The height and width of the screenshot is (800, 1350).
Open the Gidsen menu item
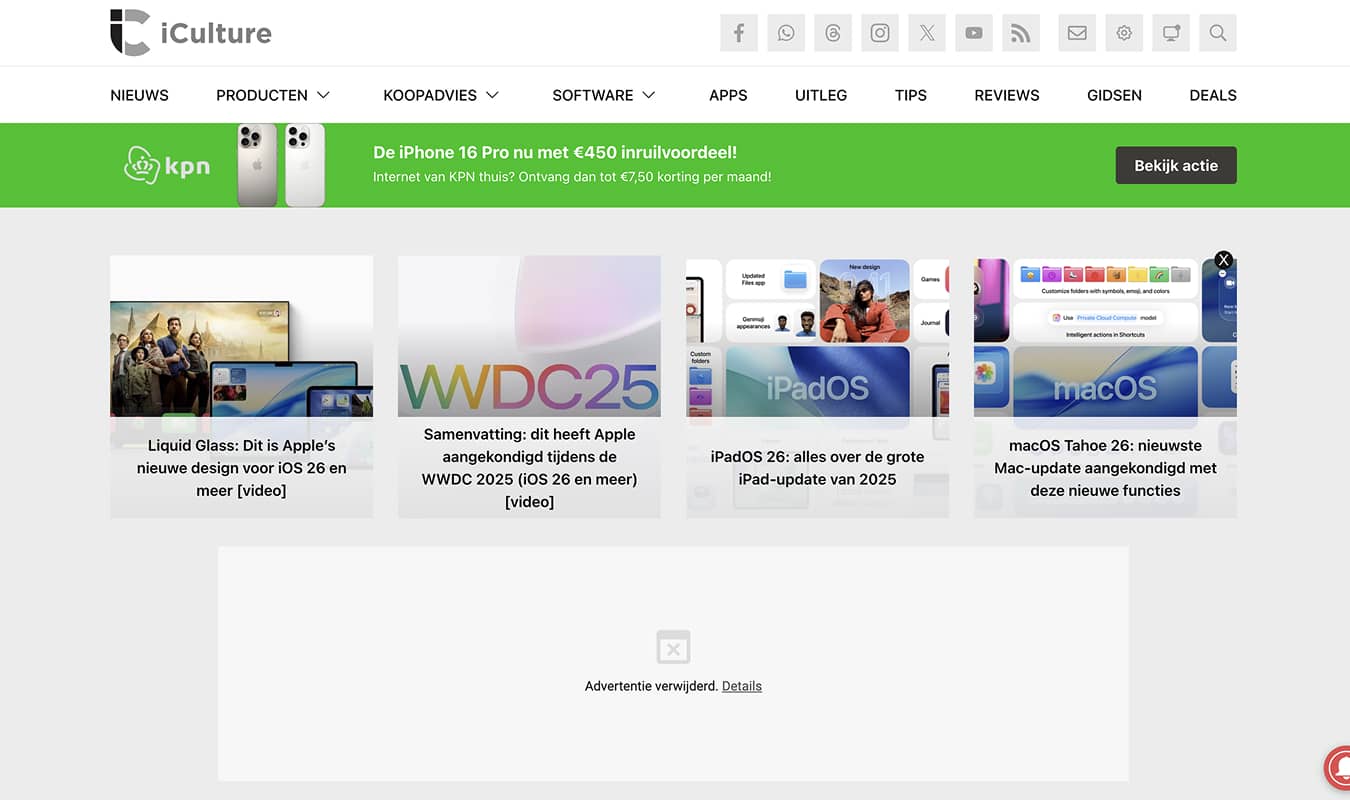(x=1114, y=95)
